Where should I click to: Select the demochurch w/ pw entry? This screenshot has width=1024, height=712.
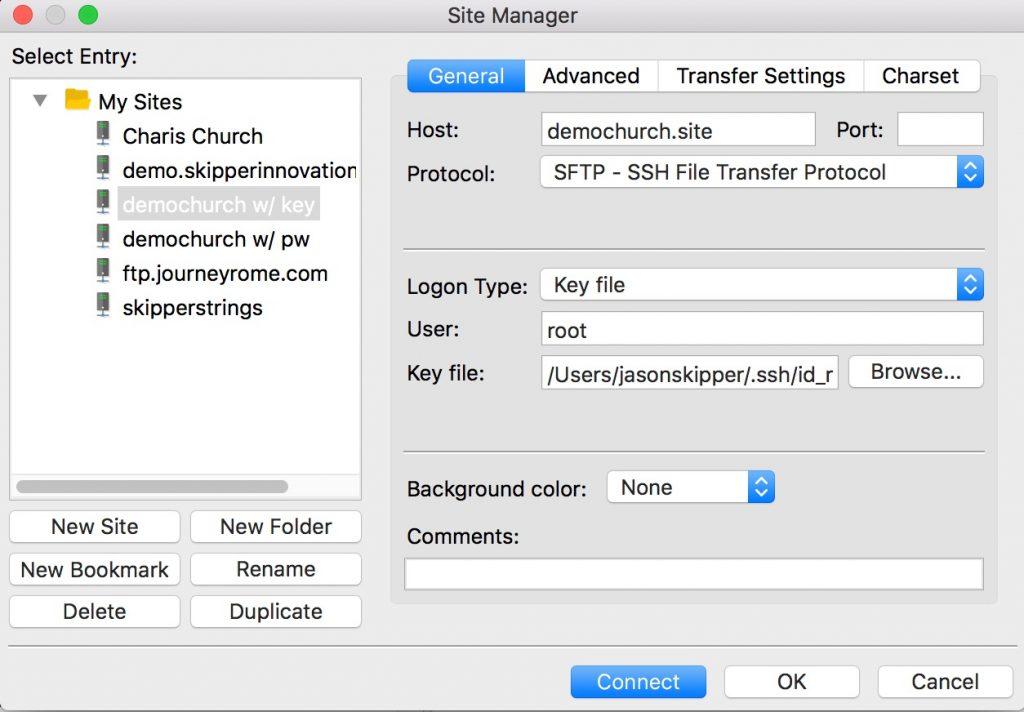point(216,239)
